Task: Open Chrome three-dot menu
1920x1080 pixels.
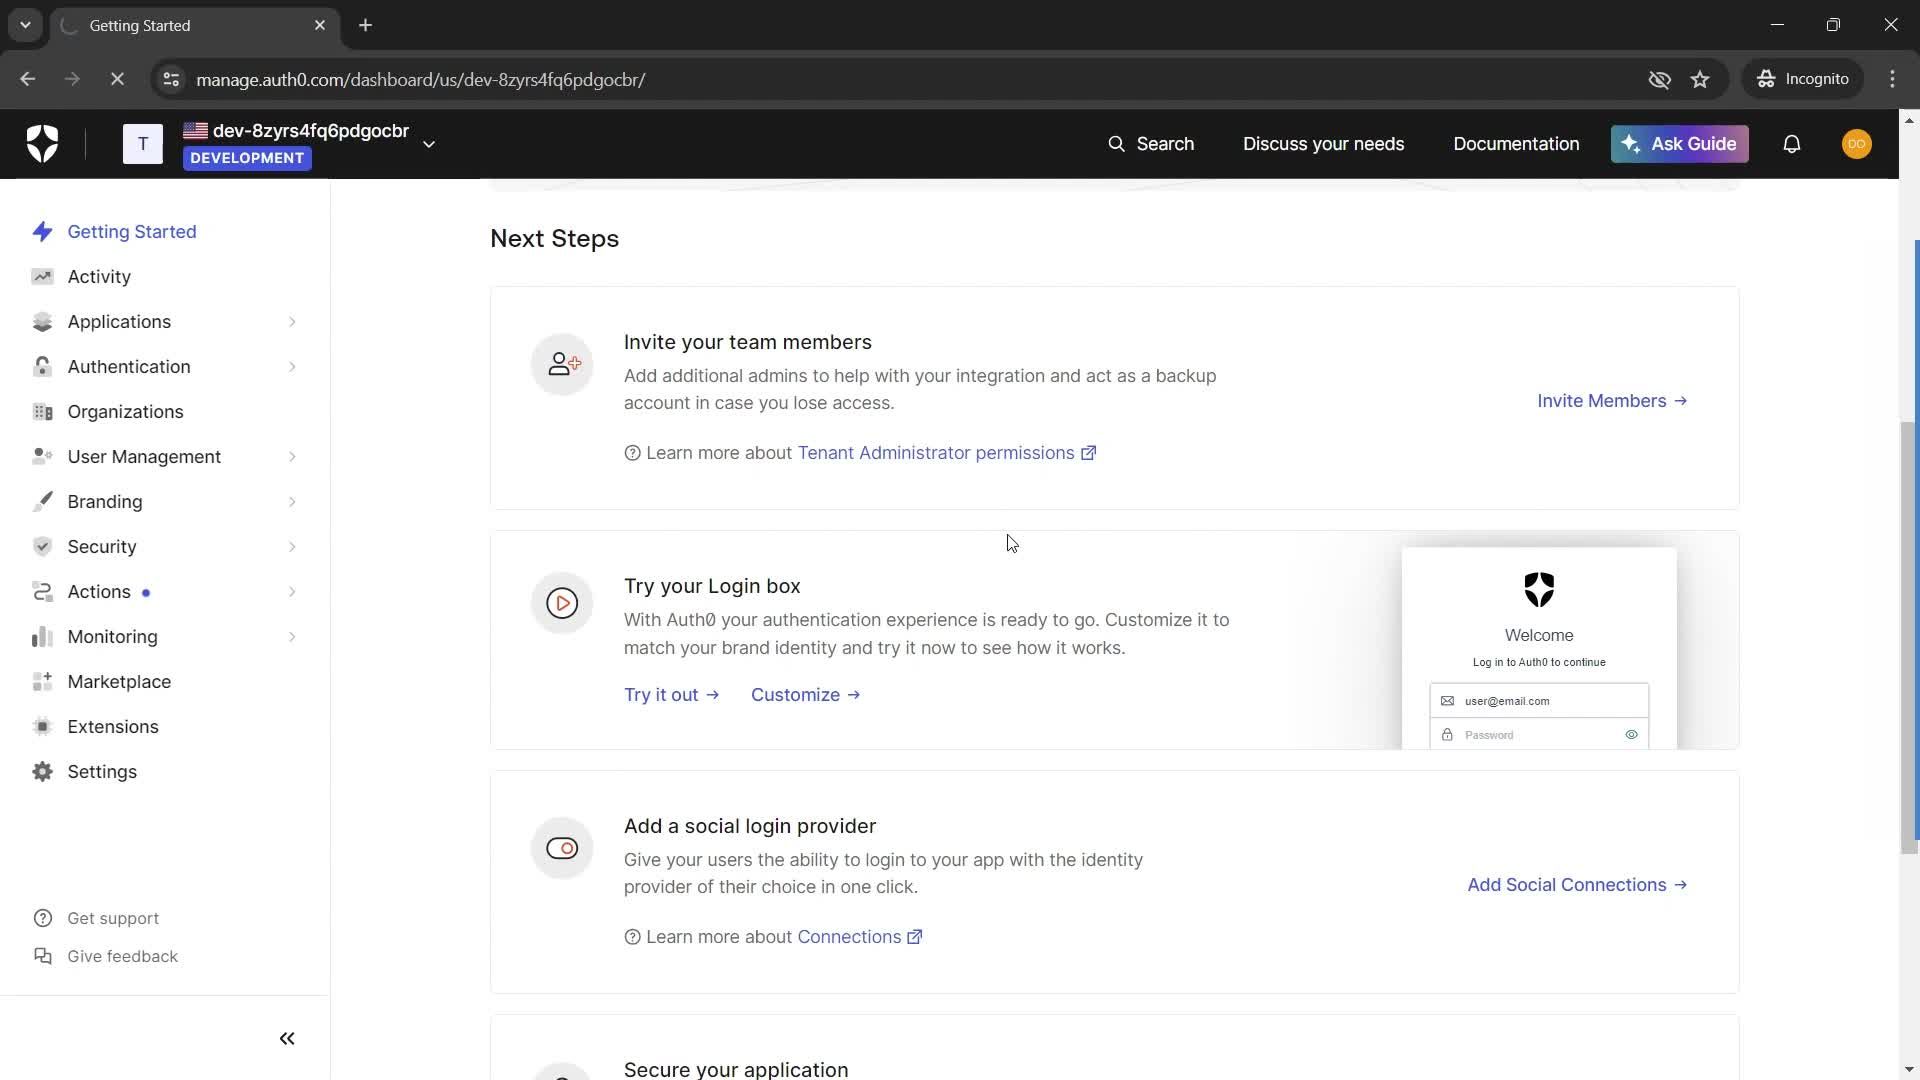Action: 1892,79
